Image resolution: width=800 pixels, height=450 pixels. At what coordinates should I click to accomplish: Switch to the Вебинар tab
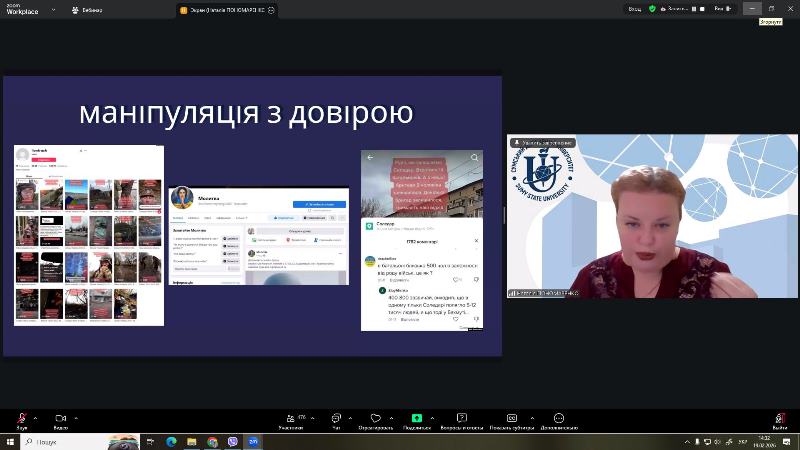point(92,9)
